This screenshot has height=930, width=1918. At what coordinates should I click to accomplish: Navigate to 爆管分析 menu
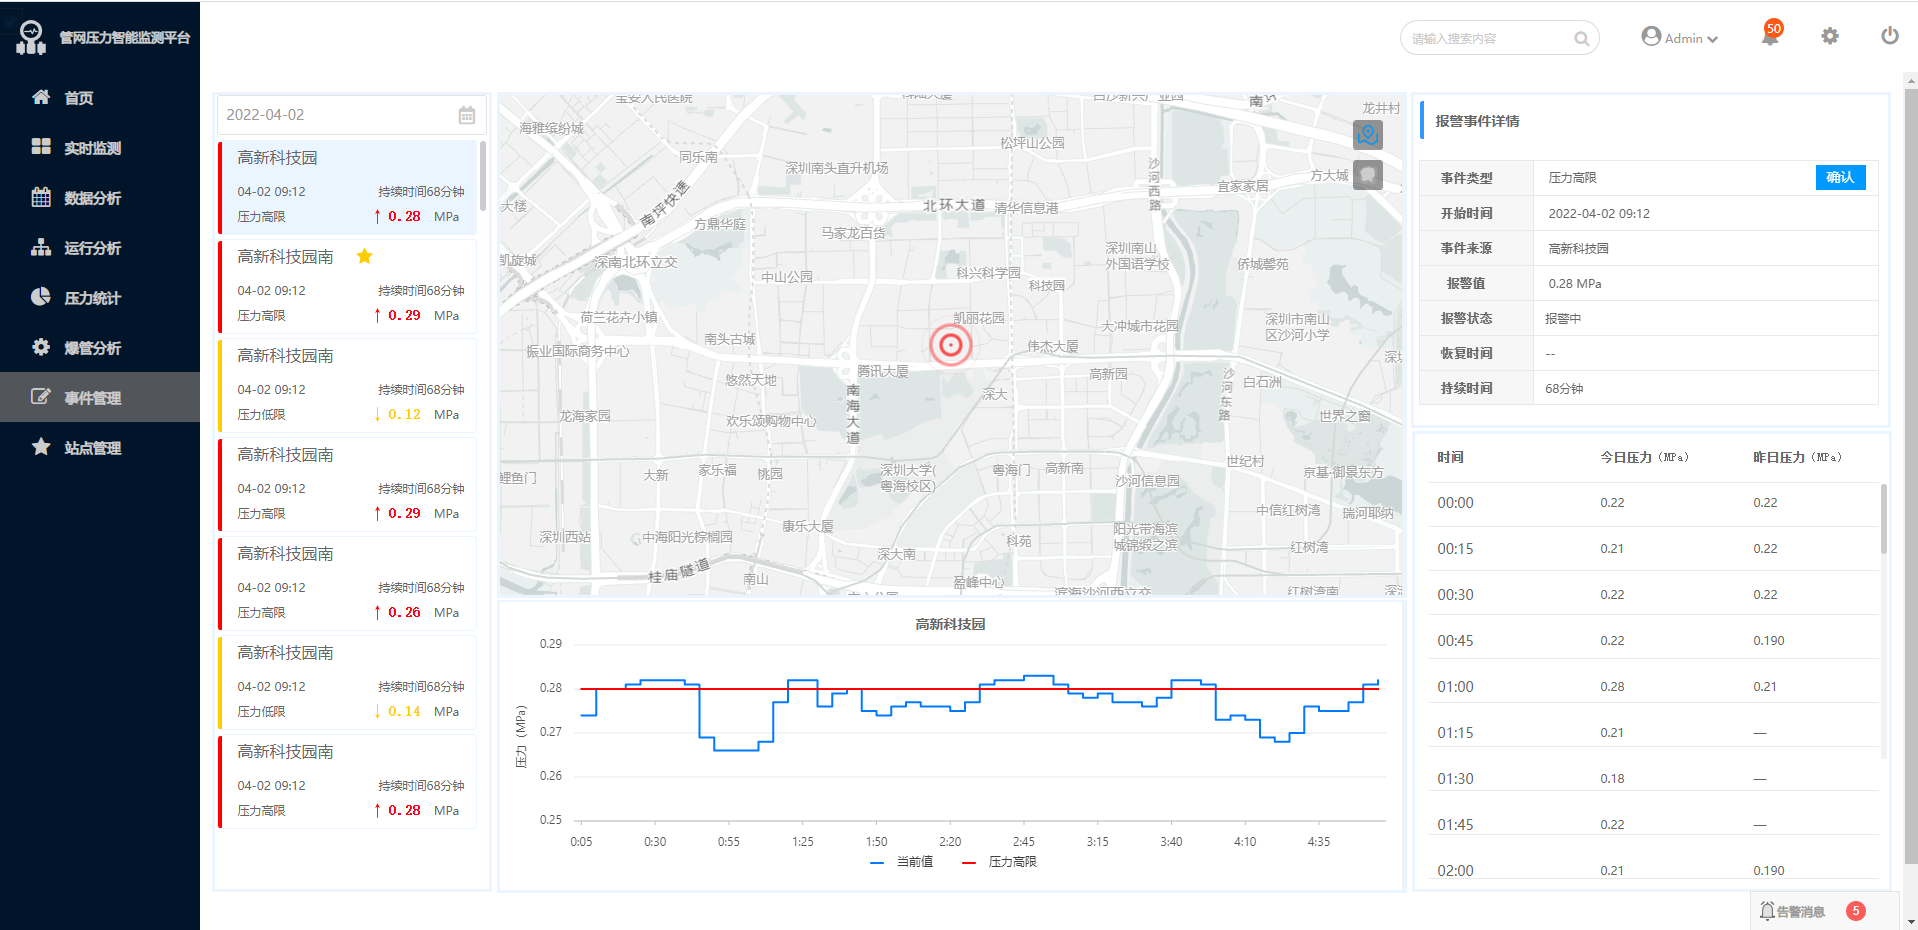coord(100,348)
